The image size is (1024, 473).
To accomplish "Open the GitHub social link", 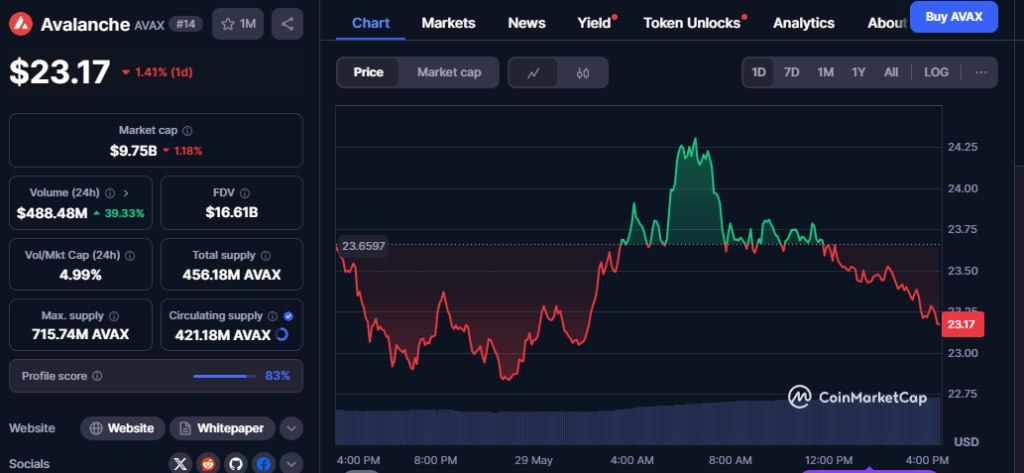I will point(236,464).
